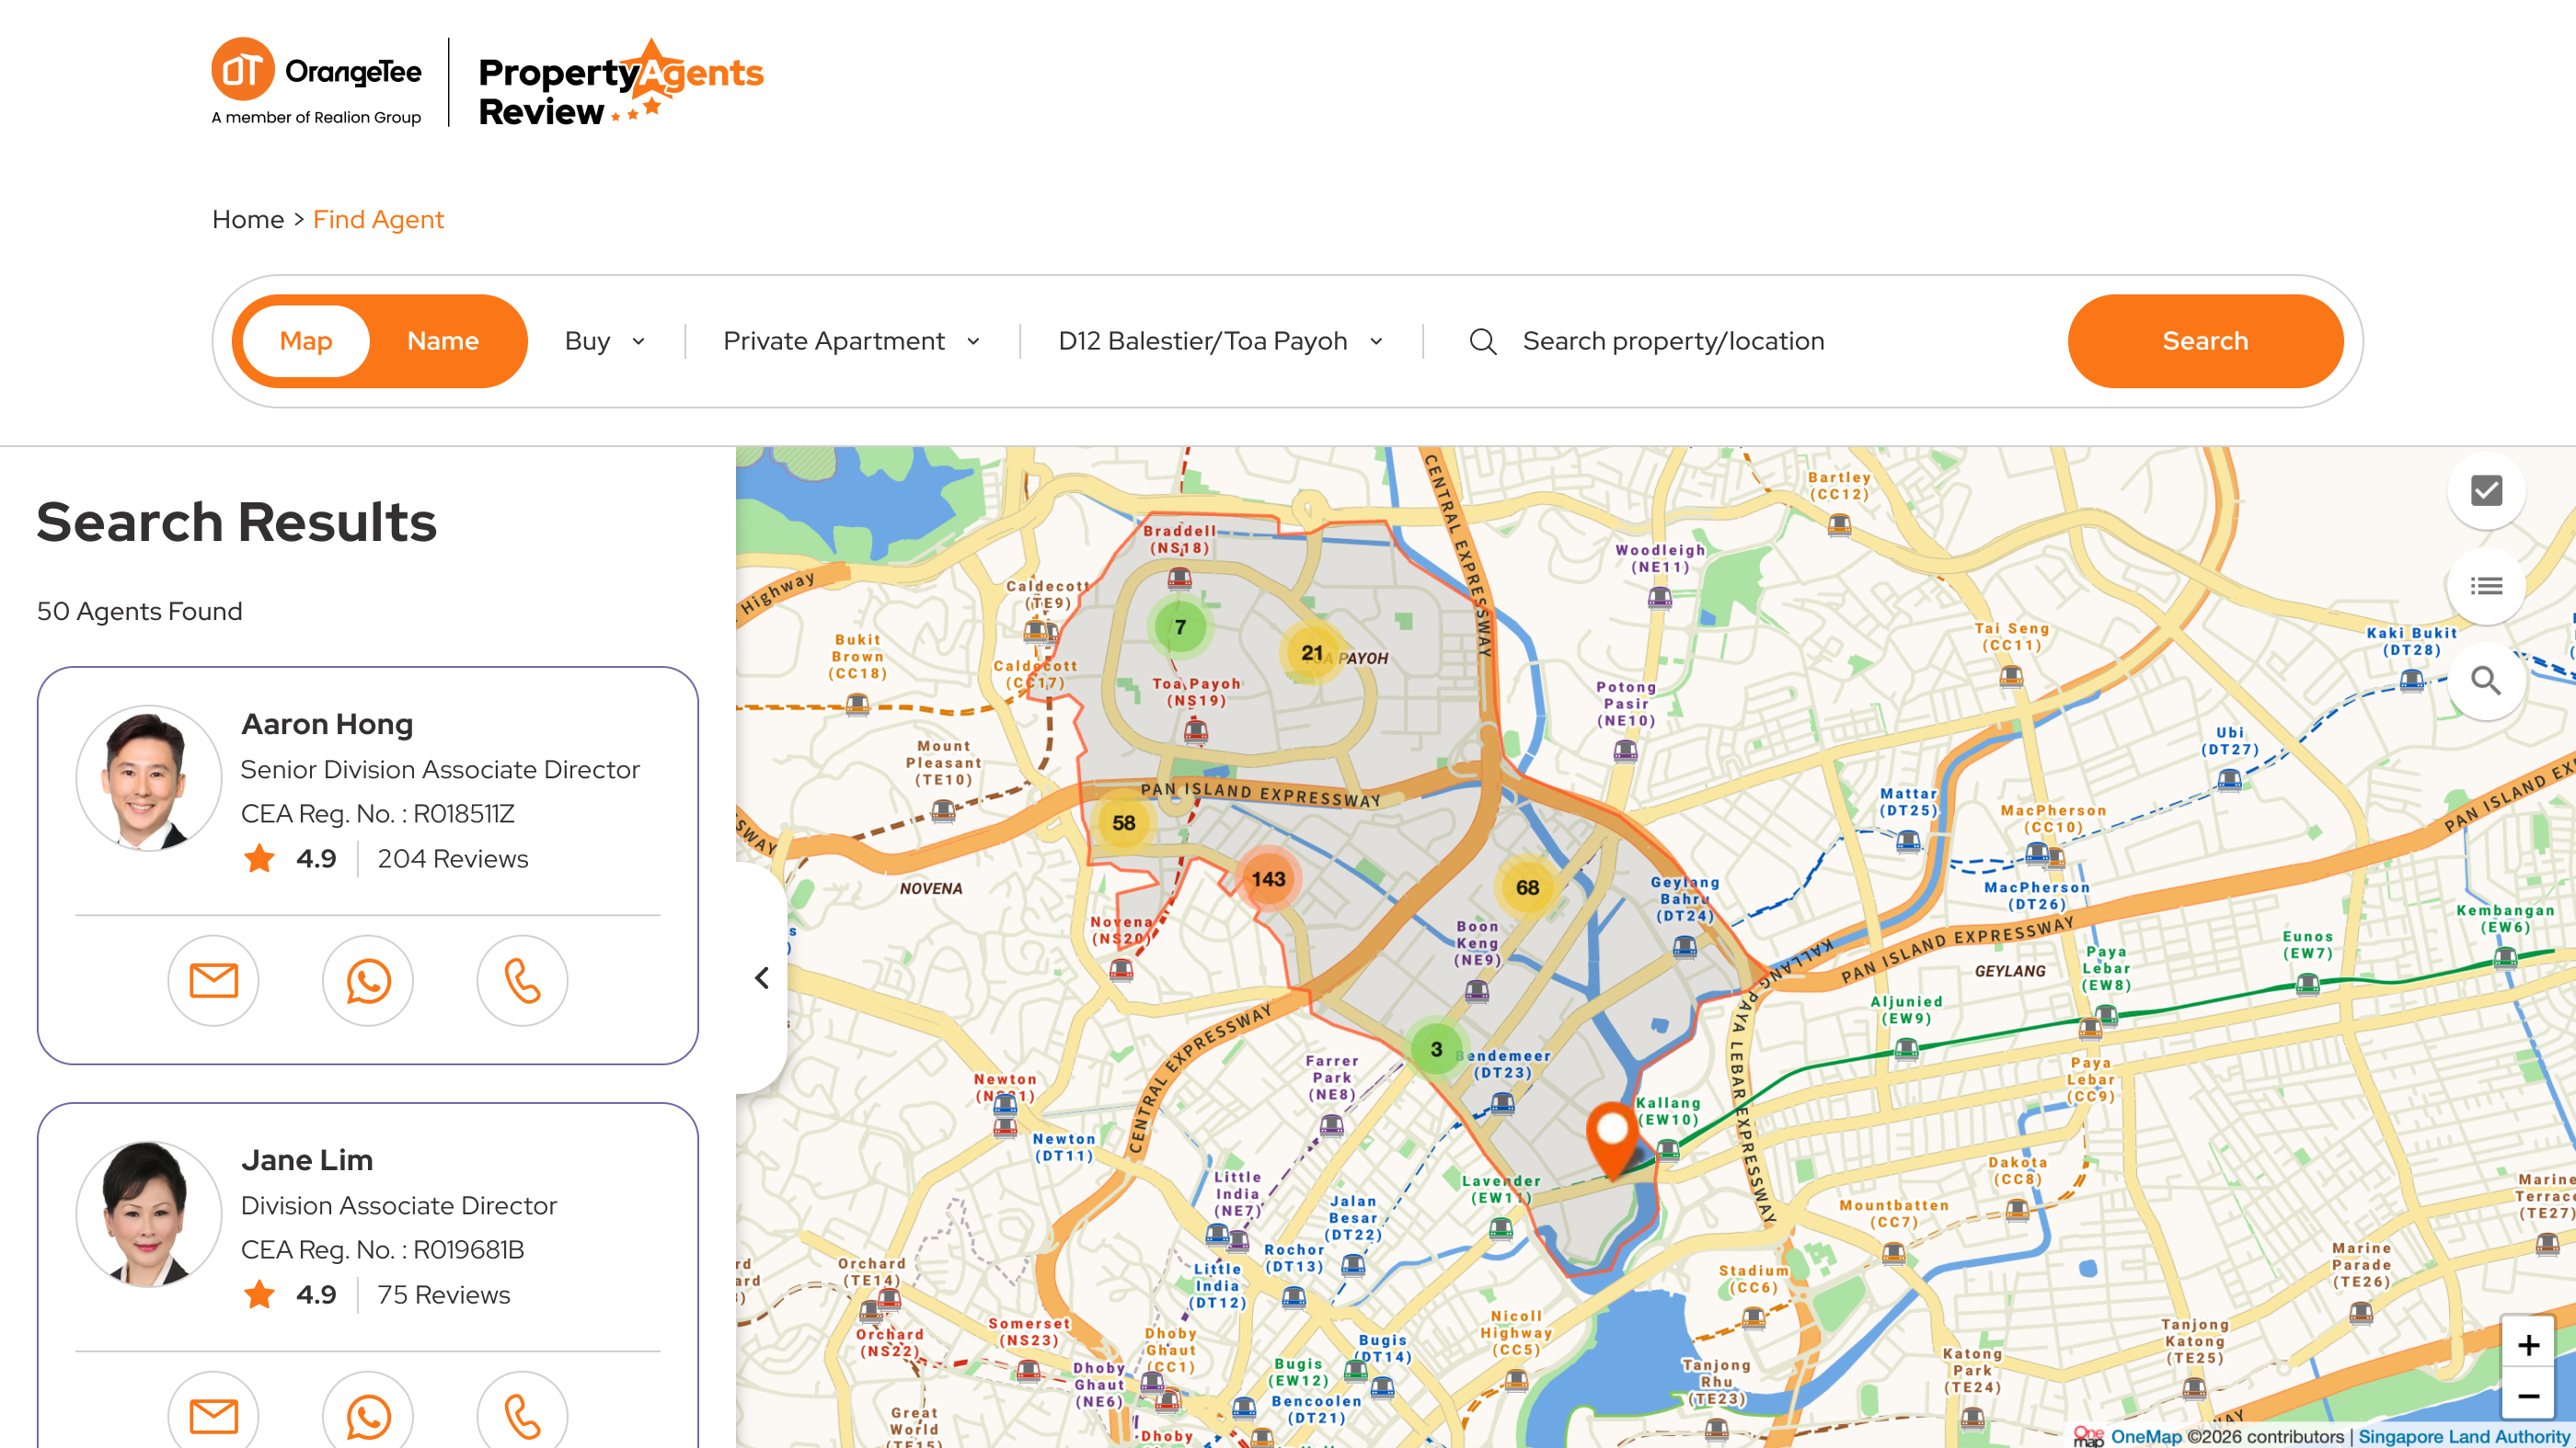Screen dimensions: 2576x1448
Task: View Aaron Hong's 204 Reviews
Action: coord(452,859)
